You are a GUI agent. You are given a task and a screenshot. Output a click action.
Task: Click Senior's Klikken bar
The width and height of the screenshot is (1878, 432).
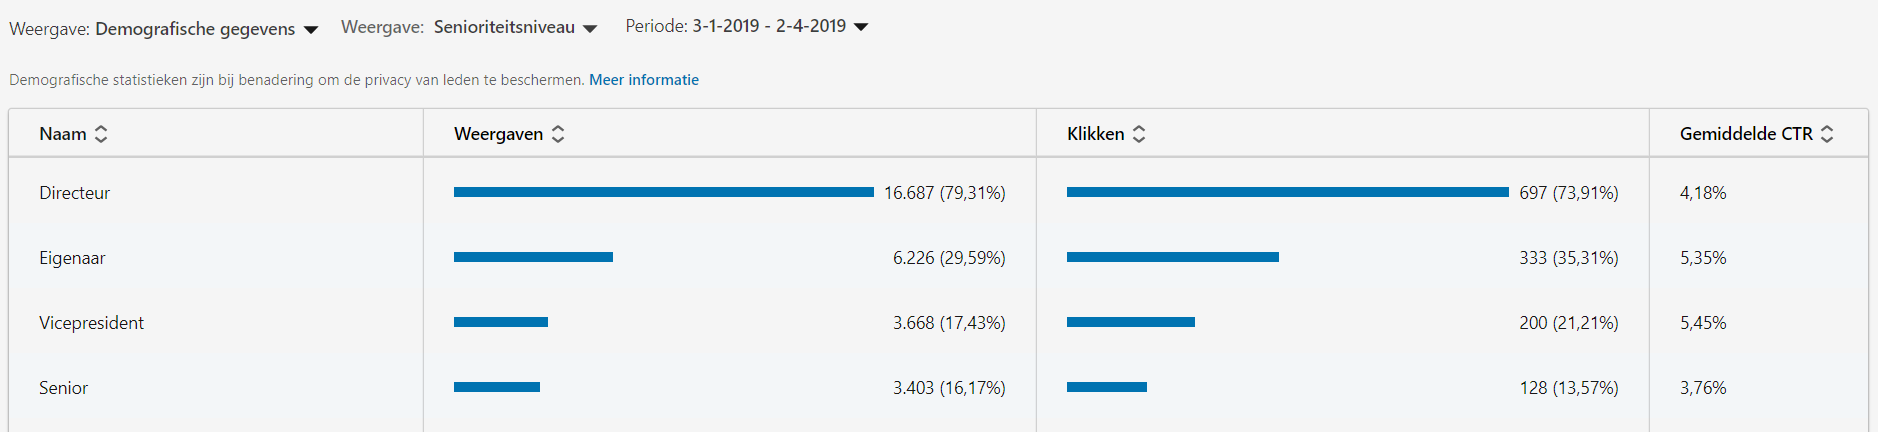point(1106,387)
